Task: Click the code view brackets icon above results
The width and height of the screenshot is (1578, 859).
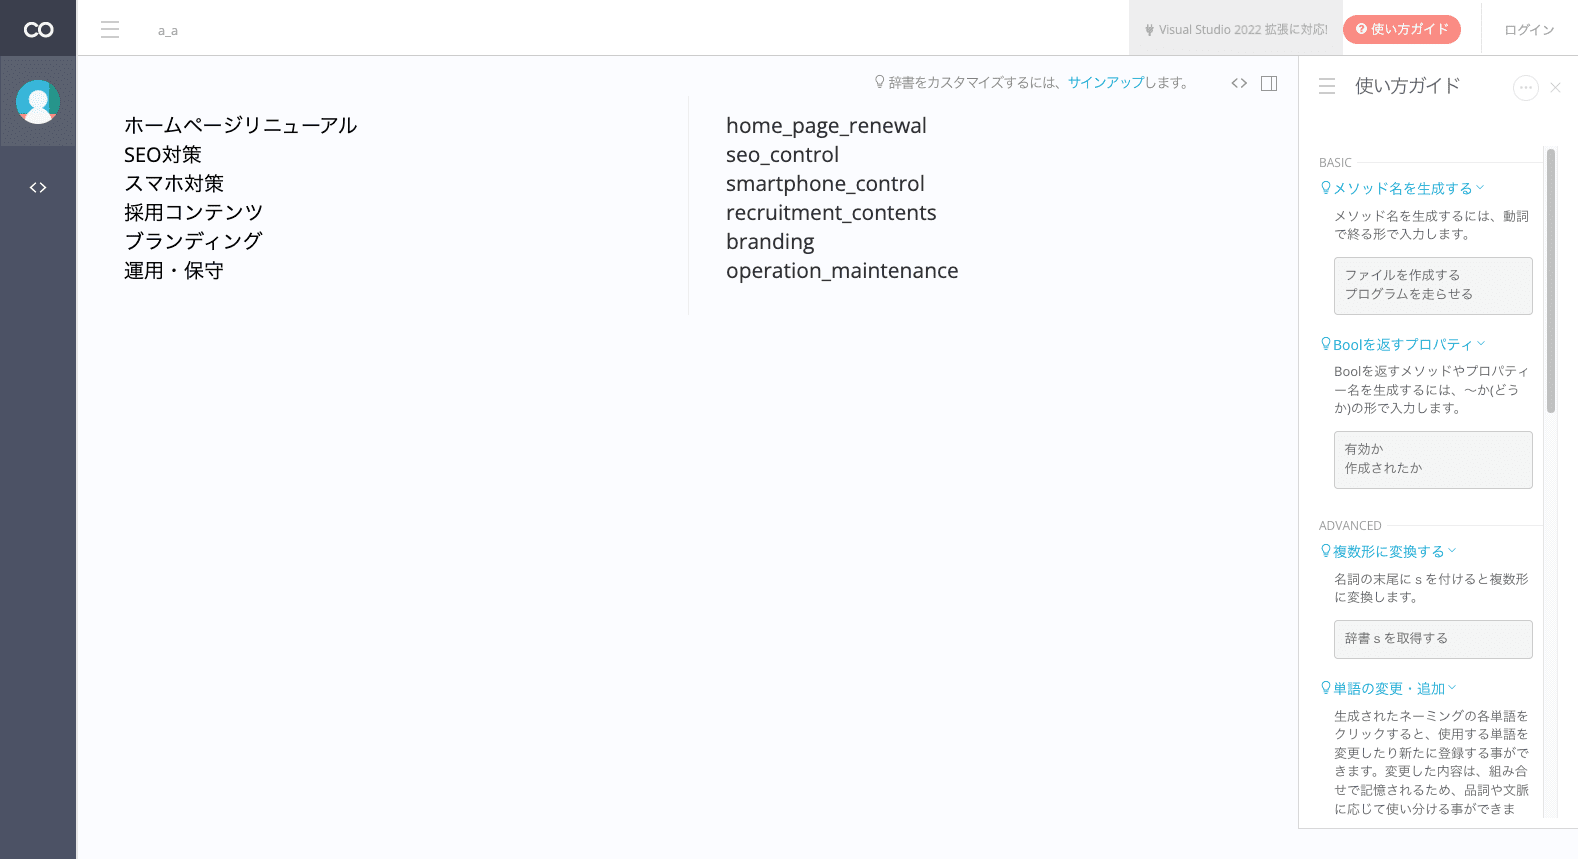Action: 1239,83
